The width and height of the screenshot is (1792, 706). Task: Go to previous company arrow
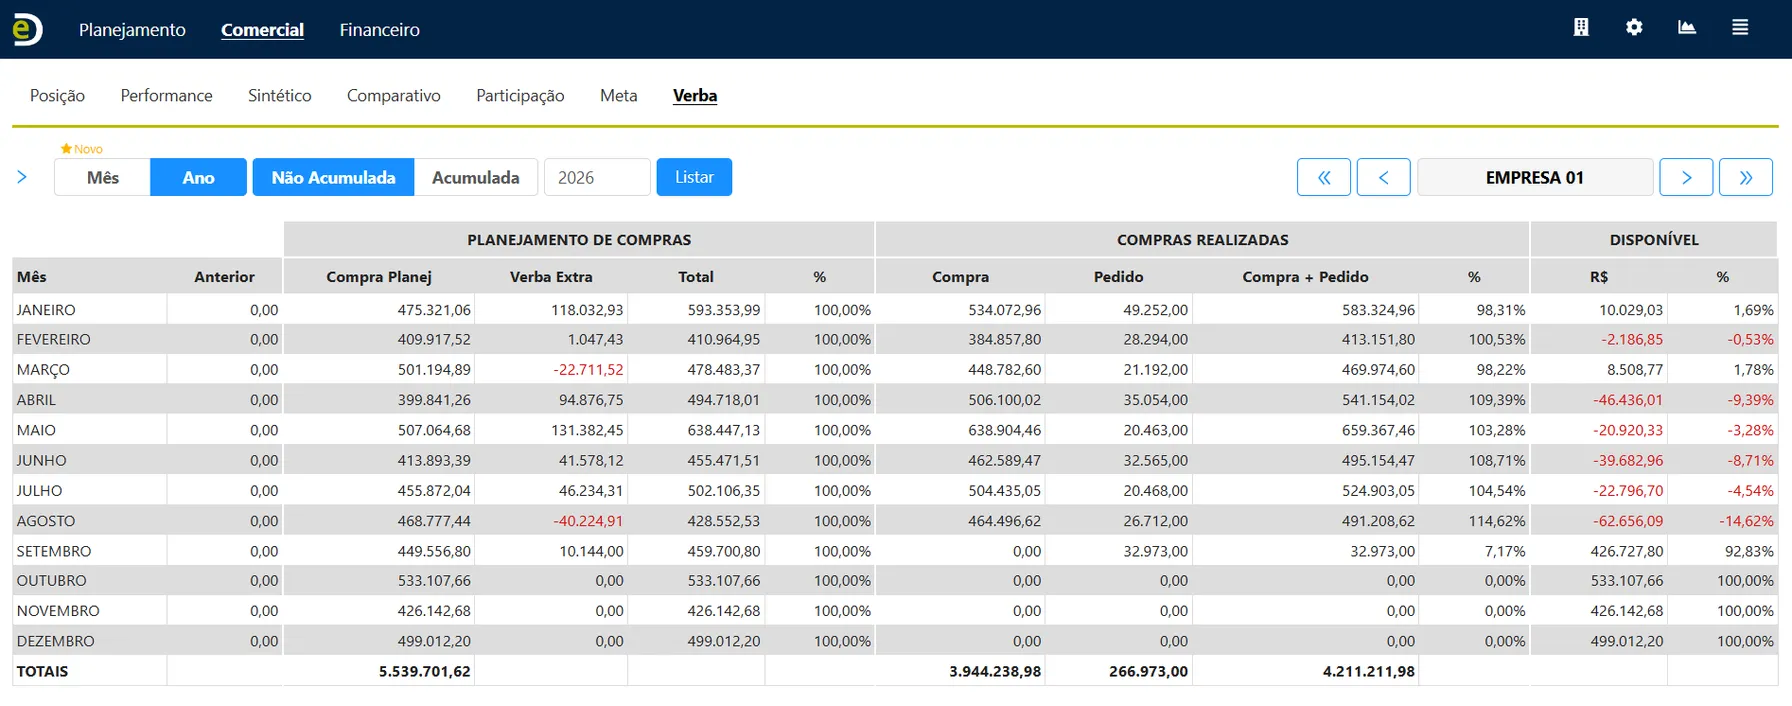pos(1384,177)
